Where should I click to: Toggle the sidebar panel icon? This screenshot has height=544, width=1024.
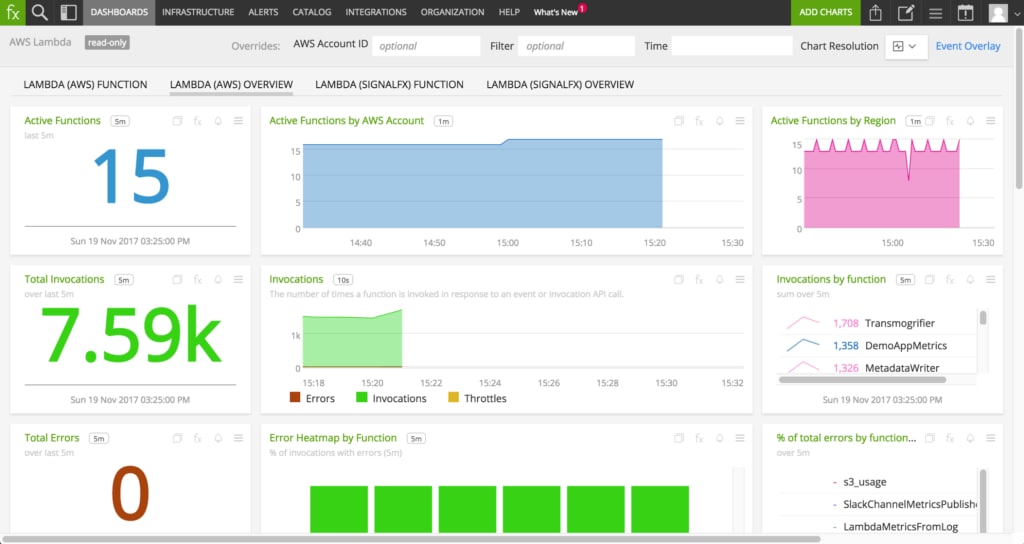click(68, 12)
